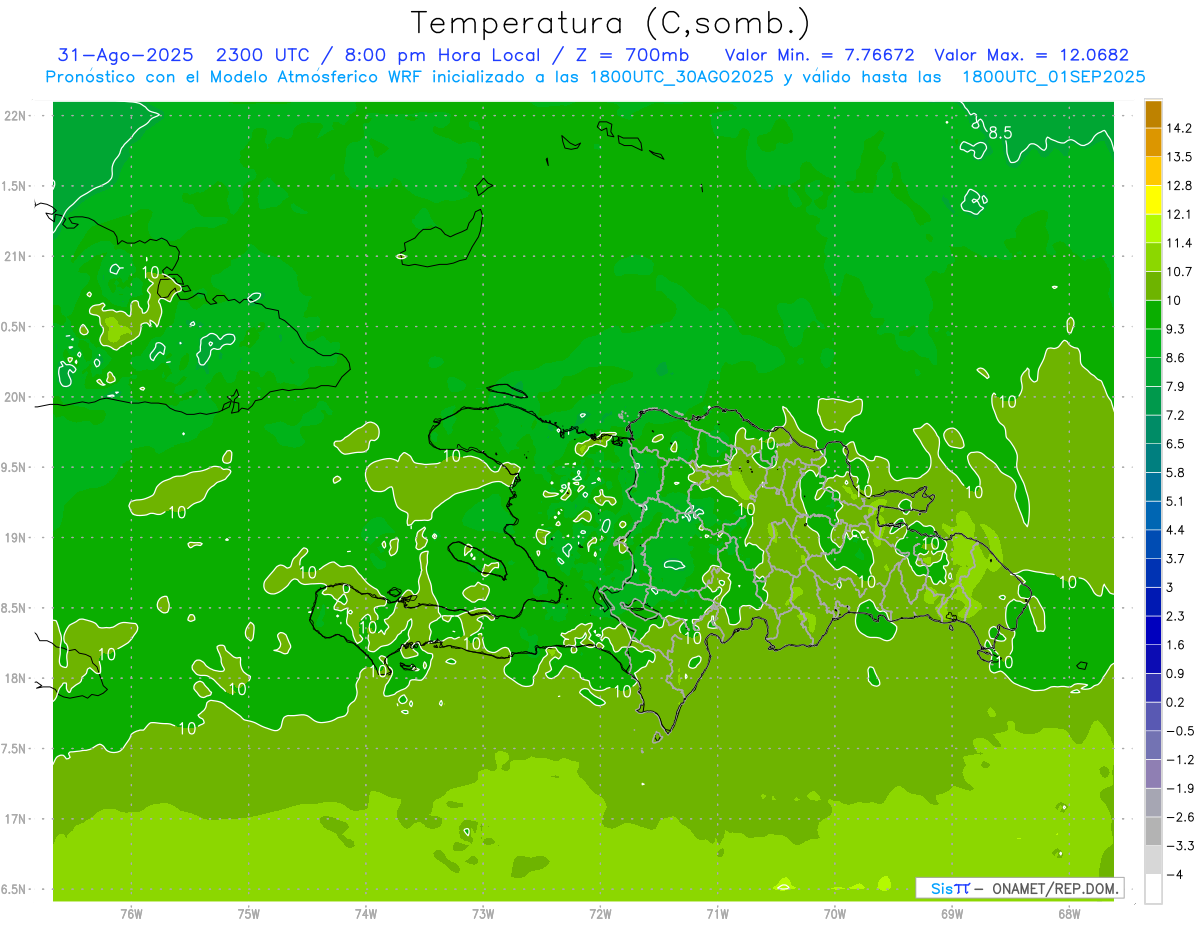Screen dimensions: 1200x927
Task: Click the white legend swatch below -4
Action: (x=1153, y=888)
